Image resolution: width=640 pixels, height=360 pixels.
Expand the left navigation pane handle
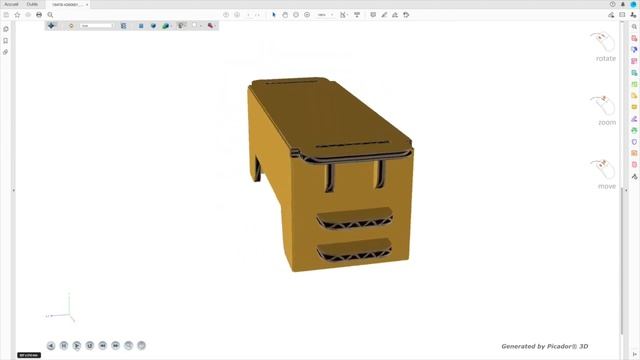pyautogui.click(x=13, y=190)
